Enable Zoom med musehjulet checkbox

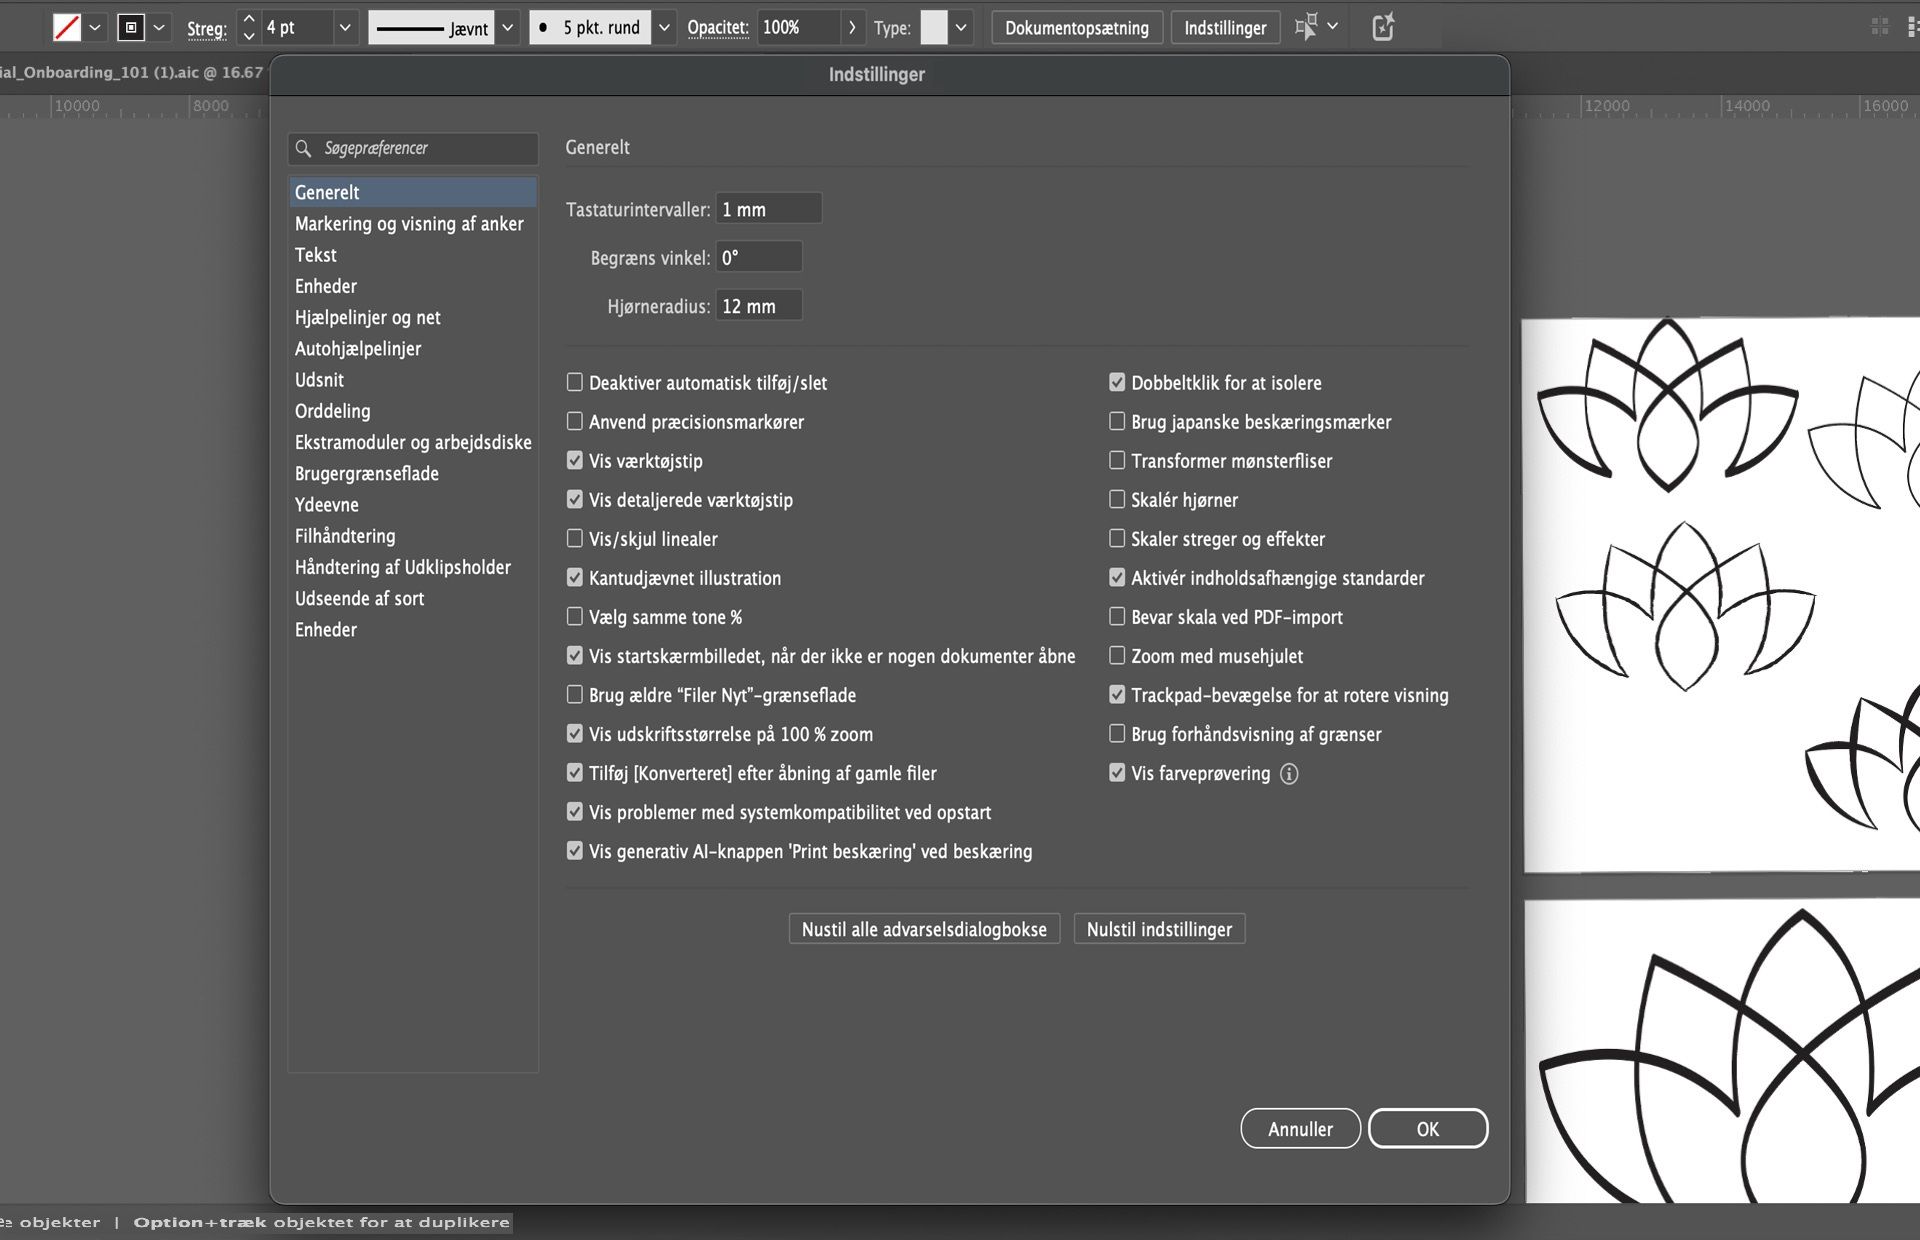pyautogui.click(x=1117, y=655)
